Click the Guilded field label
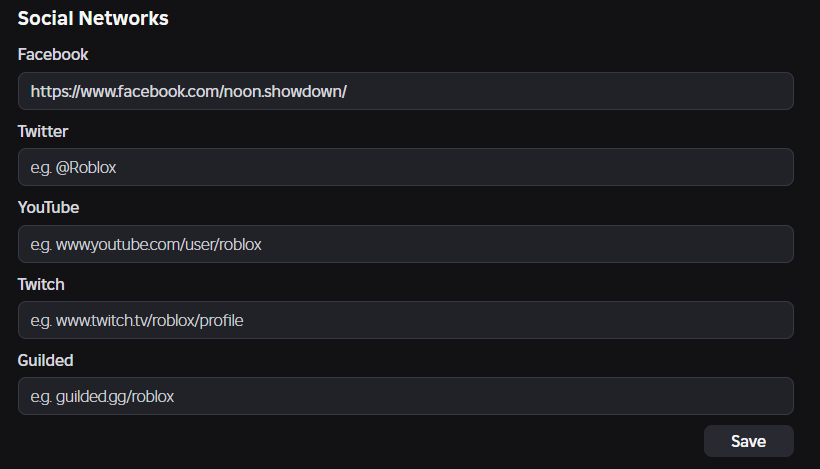The image size is (820, 469). pyautogui.click(x=46, y=360)
